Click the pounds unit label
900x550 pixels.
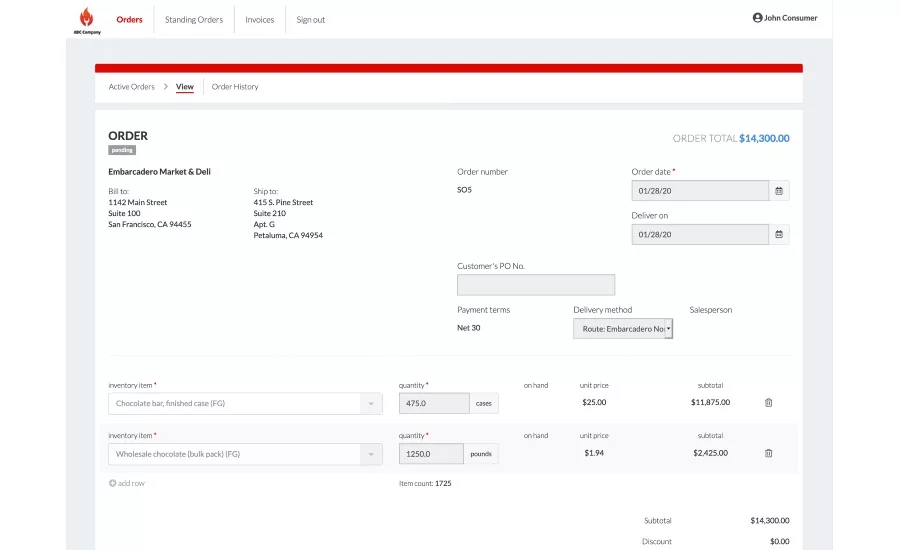tap(481, 454)
